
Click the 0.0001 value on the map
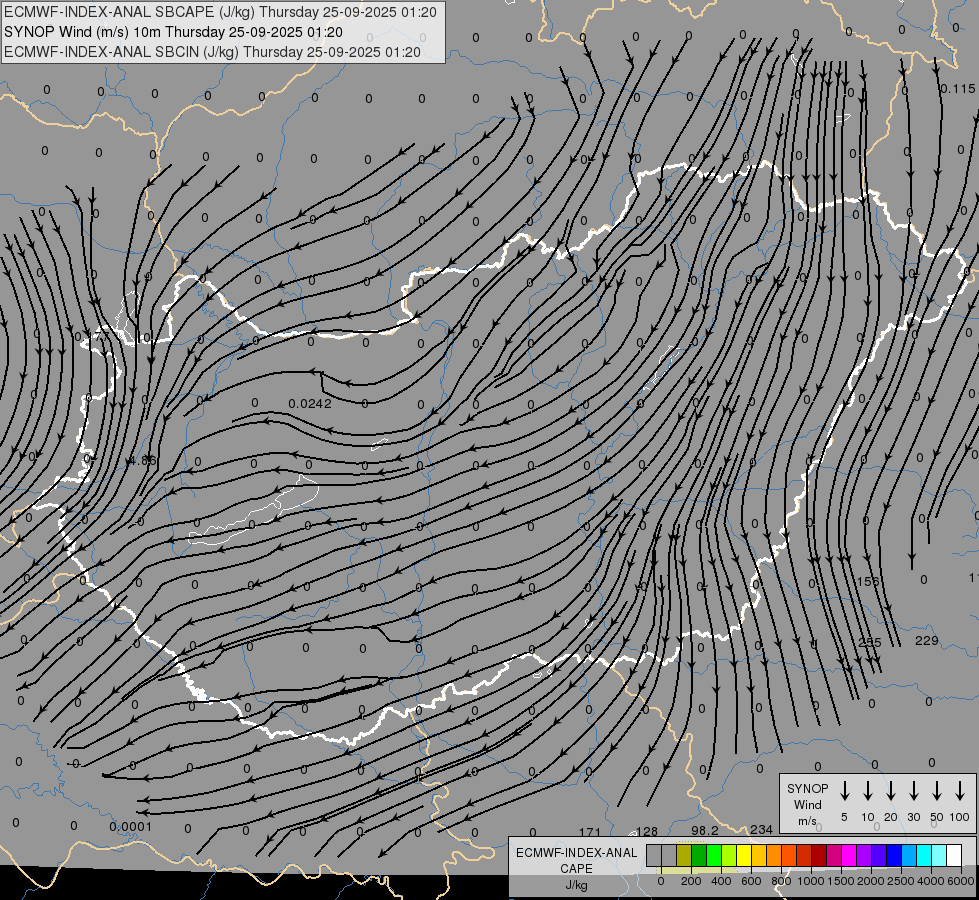[x=130, y=826]
